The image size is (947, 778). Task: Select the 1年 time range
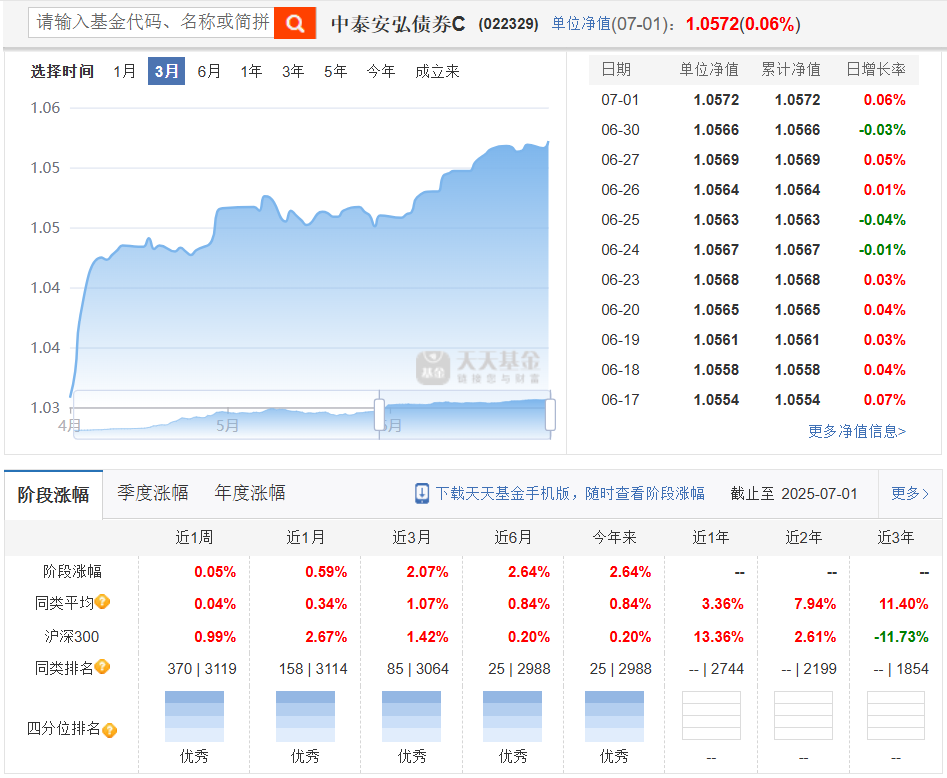[251, 71]
